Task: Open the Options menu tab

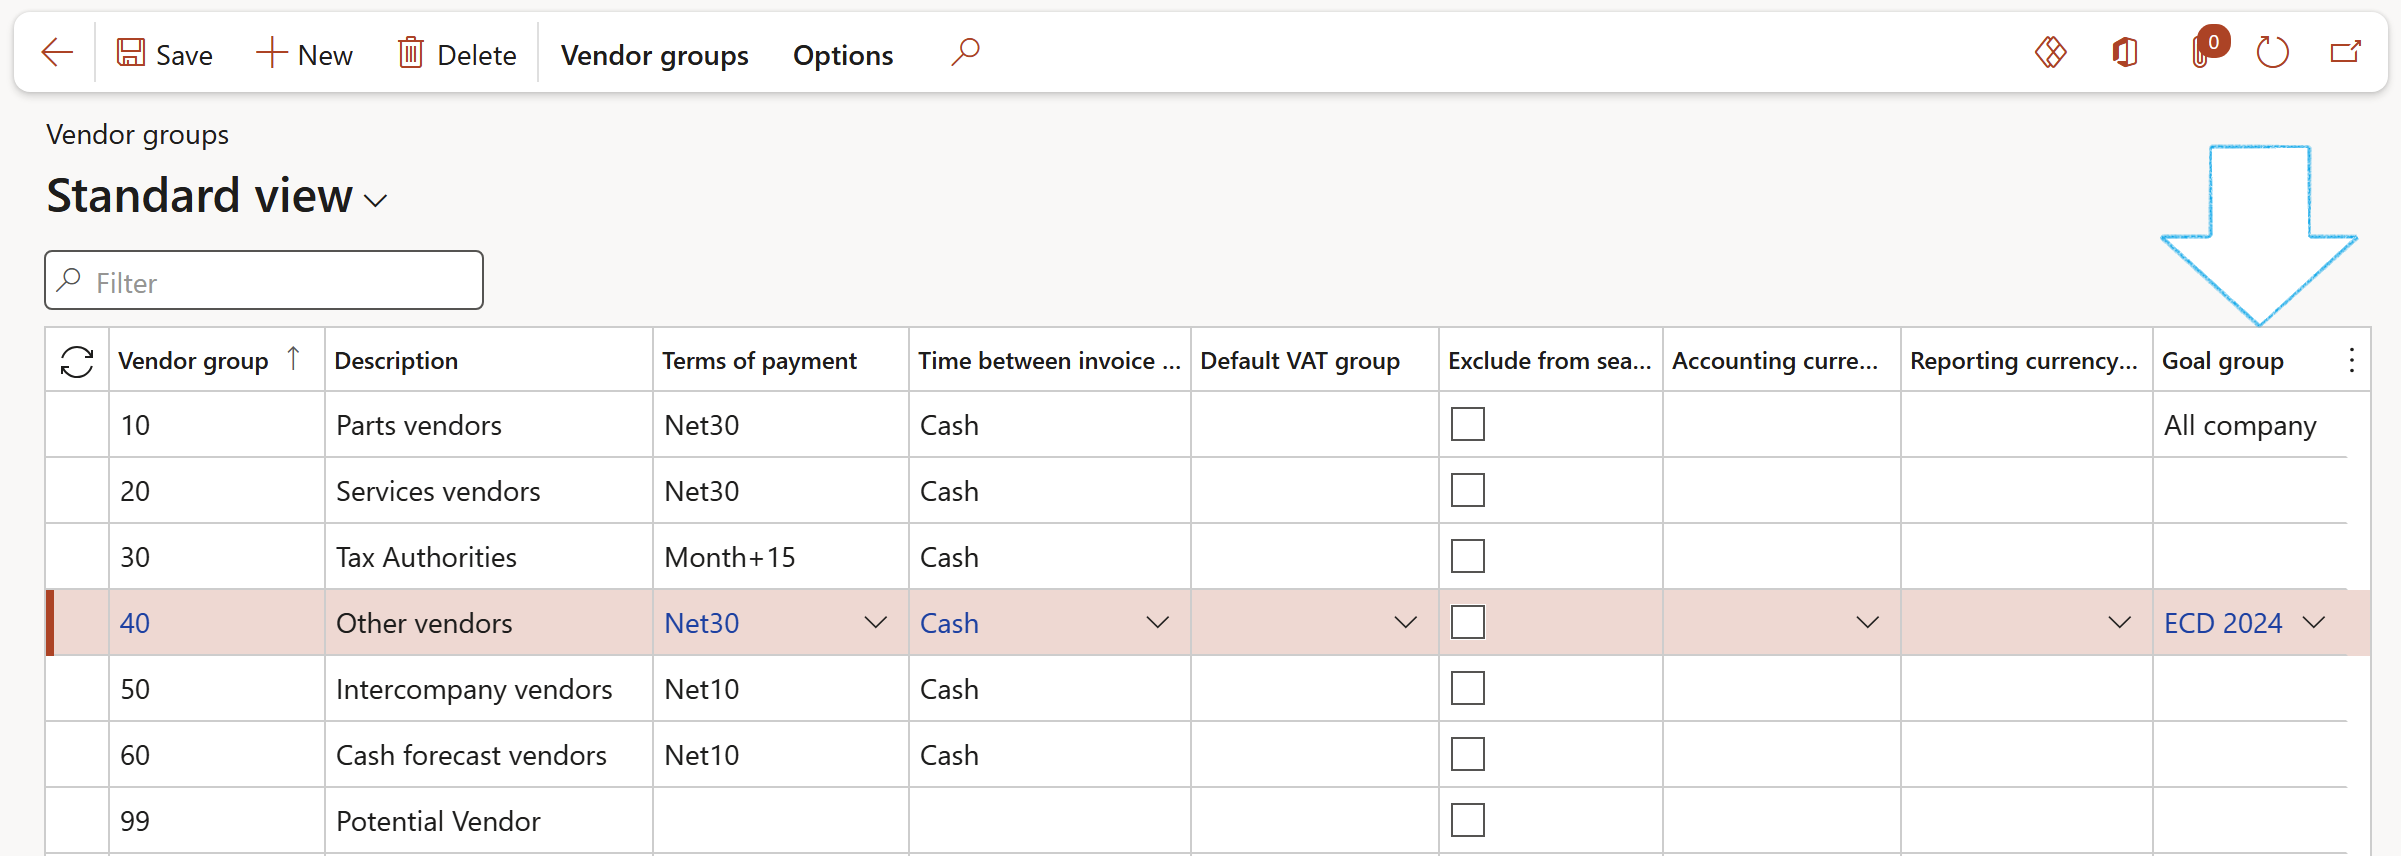Action: 842,55
